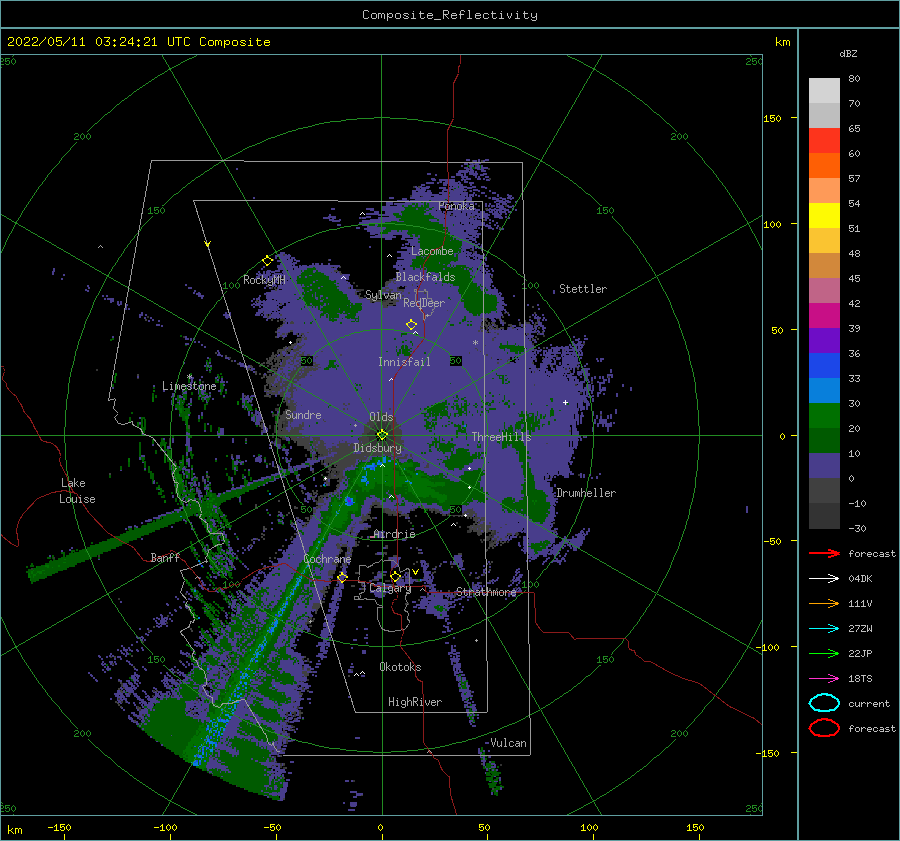
Task: Pick the cyan 27ZW arrow in the legend
Action: pos(824,629)
